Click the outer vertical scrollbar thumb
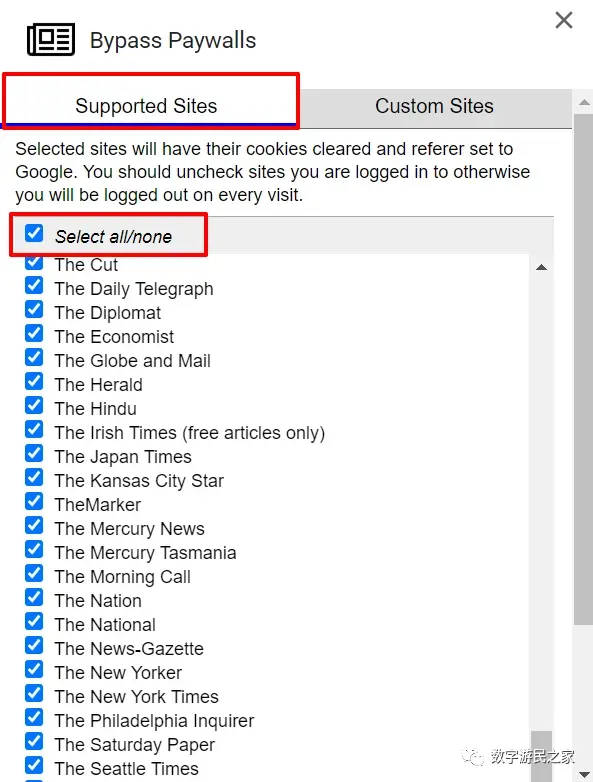This screenshot has width=593, height=782. (x=584, y=369)
